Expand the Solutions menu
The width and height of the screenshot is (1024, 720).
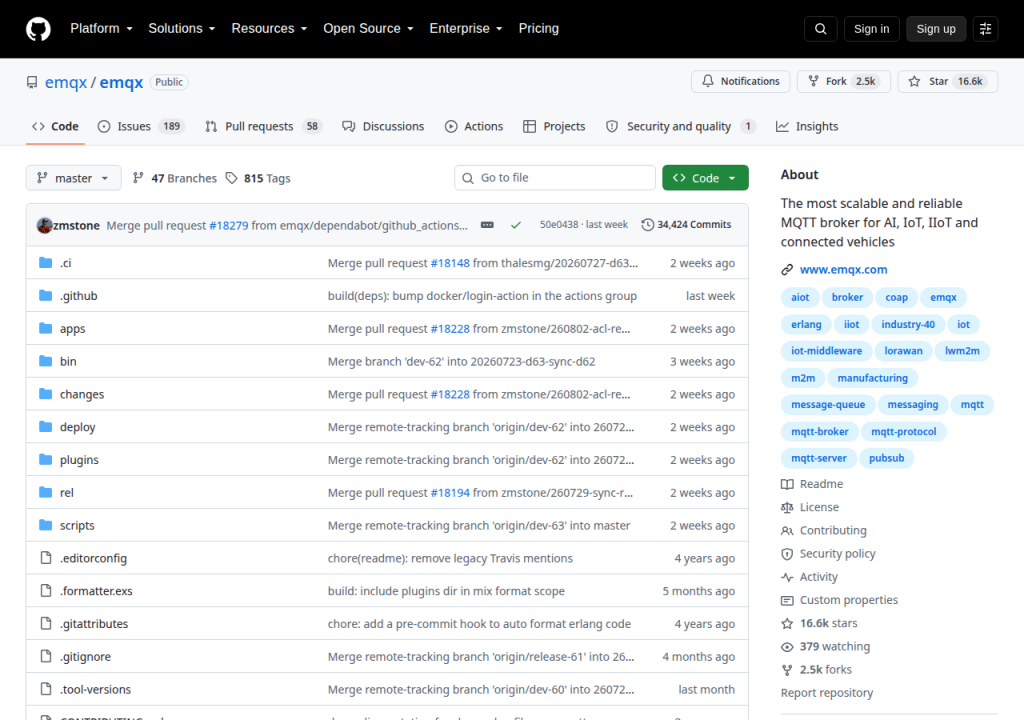[182, 29]
